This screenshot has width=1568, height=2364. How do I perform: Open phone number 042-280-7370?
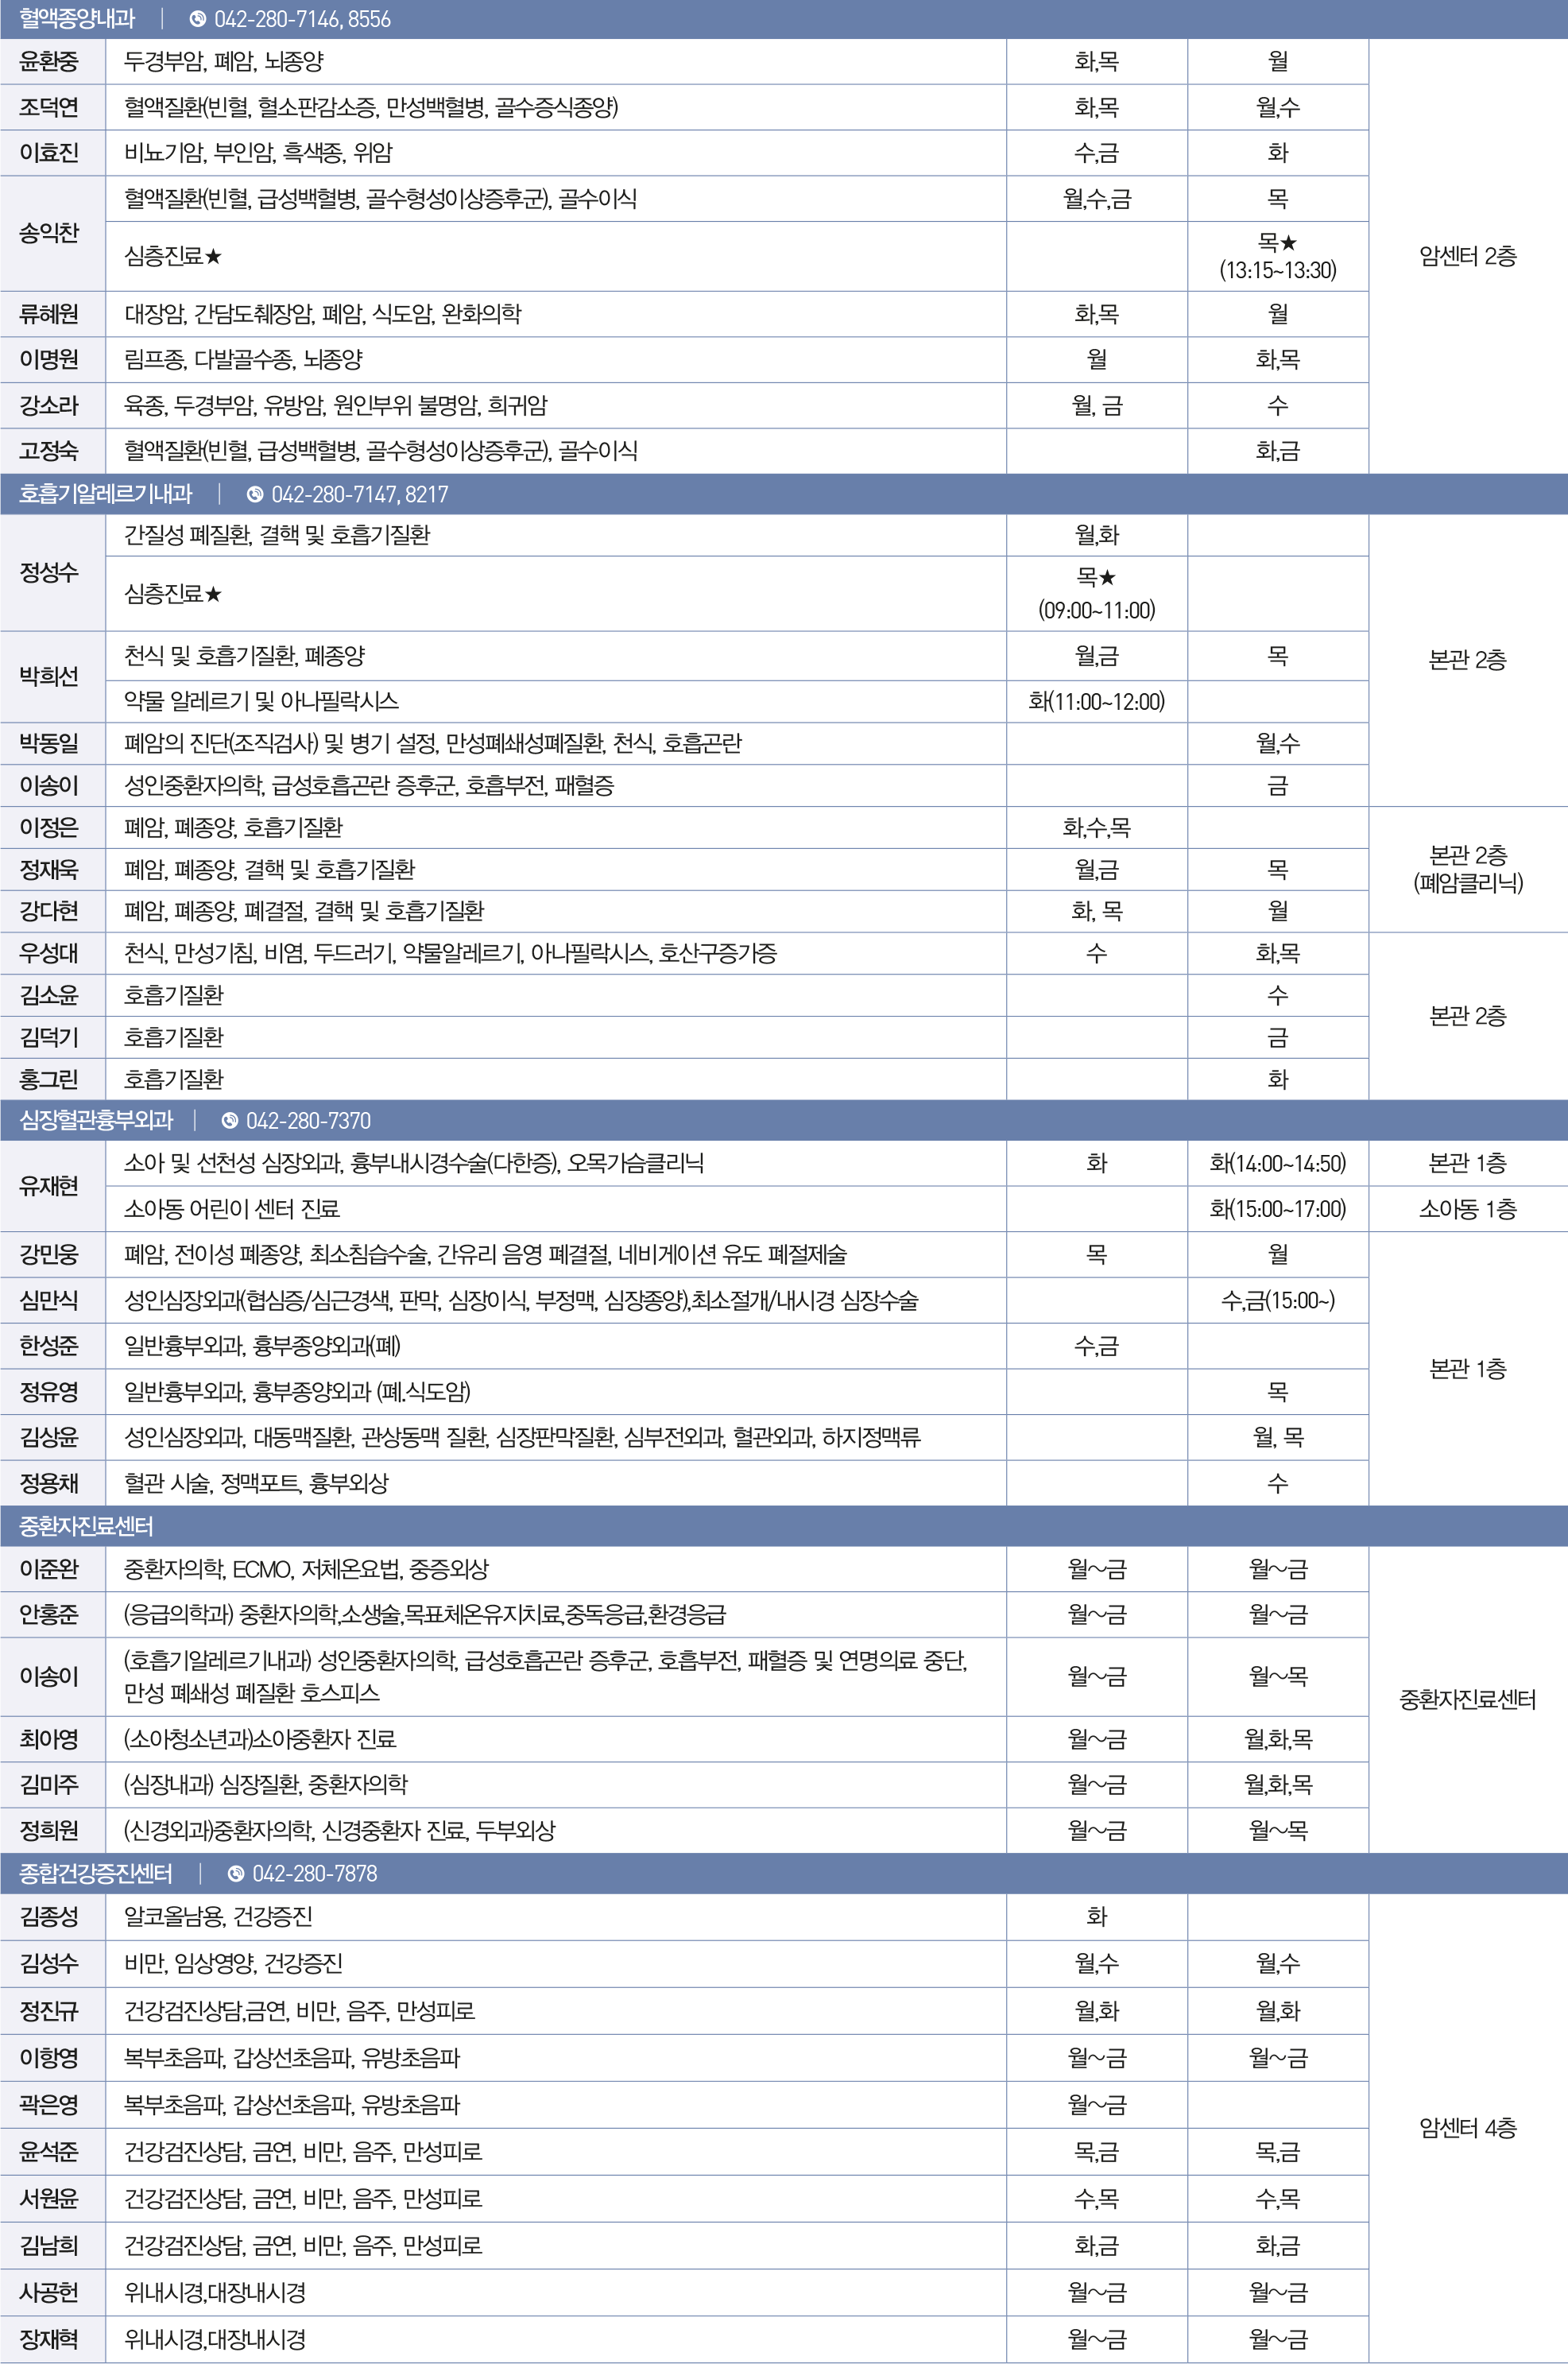tap(308, 1121)
